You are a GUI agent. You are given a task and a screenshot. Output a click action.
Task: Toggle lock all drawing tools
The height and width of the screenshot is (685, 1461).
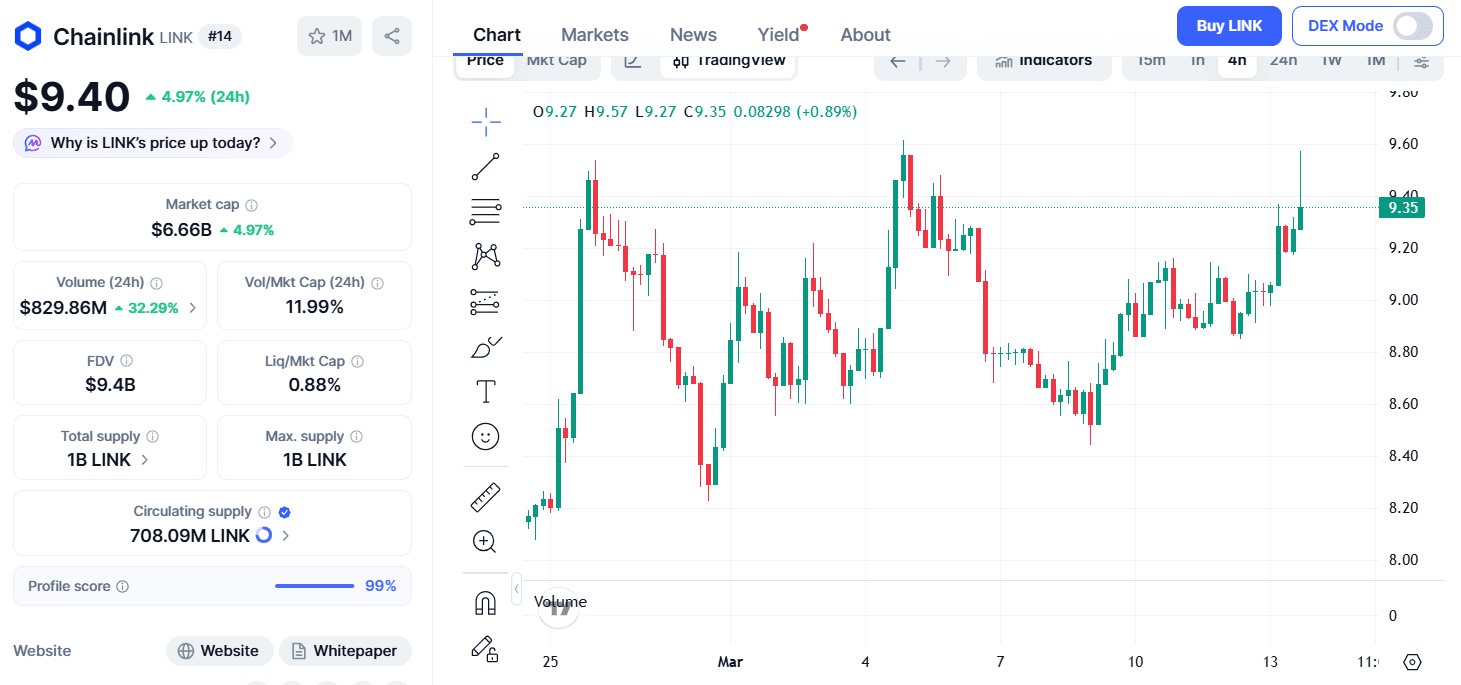(486, 649)
